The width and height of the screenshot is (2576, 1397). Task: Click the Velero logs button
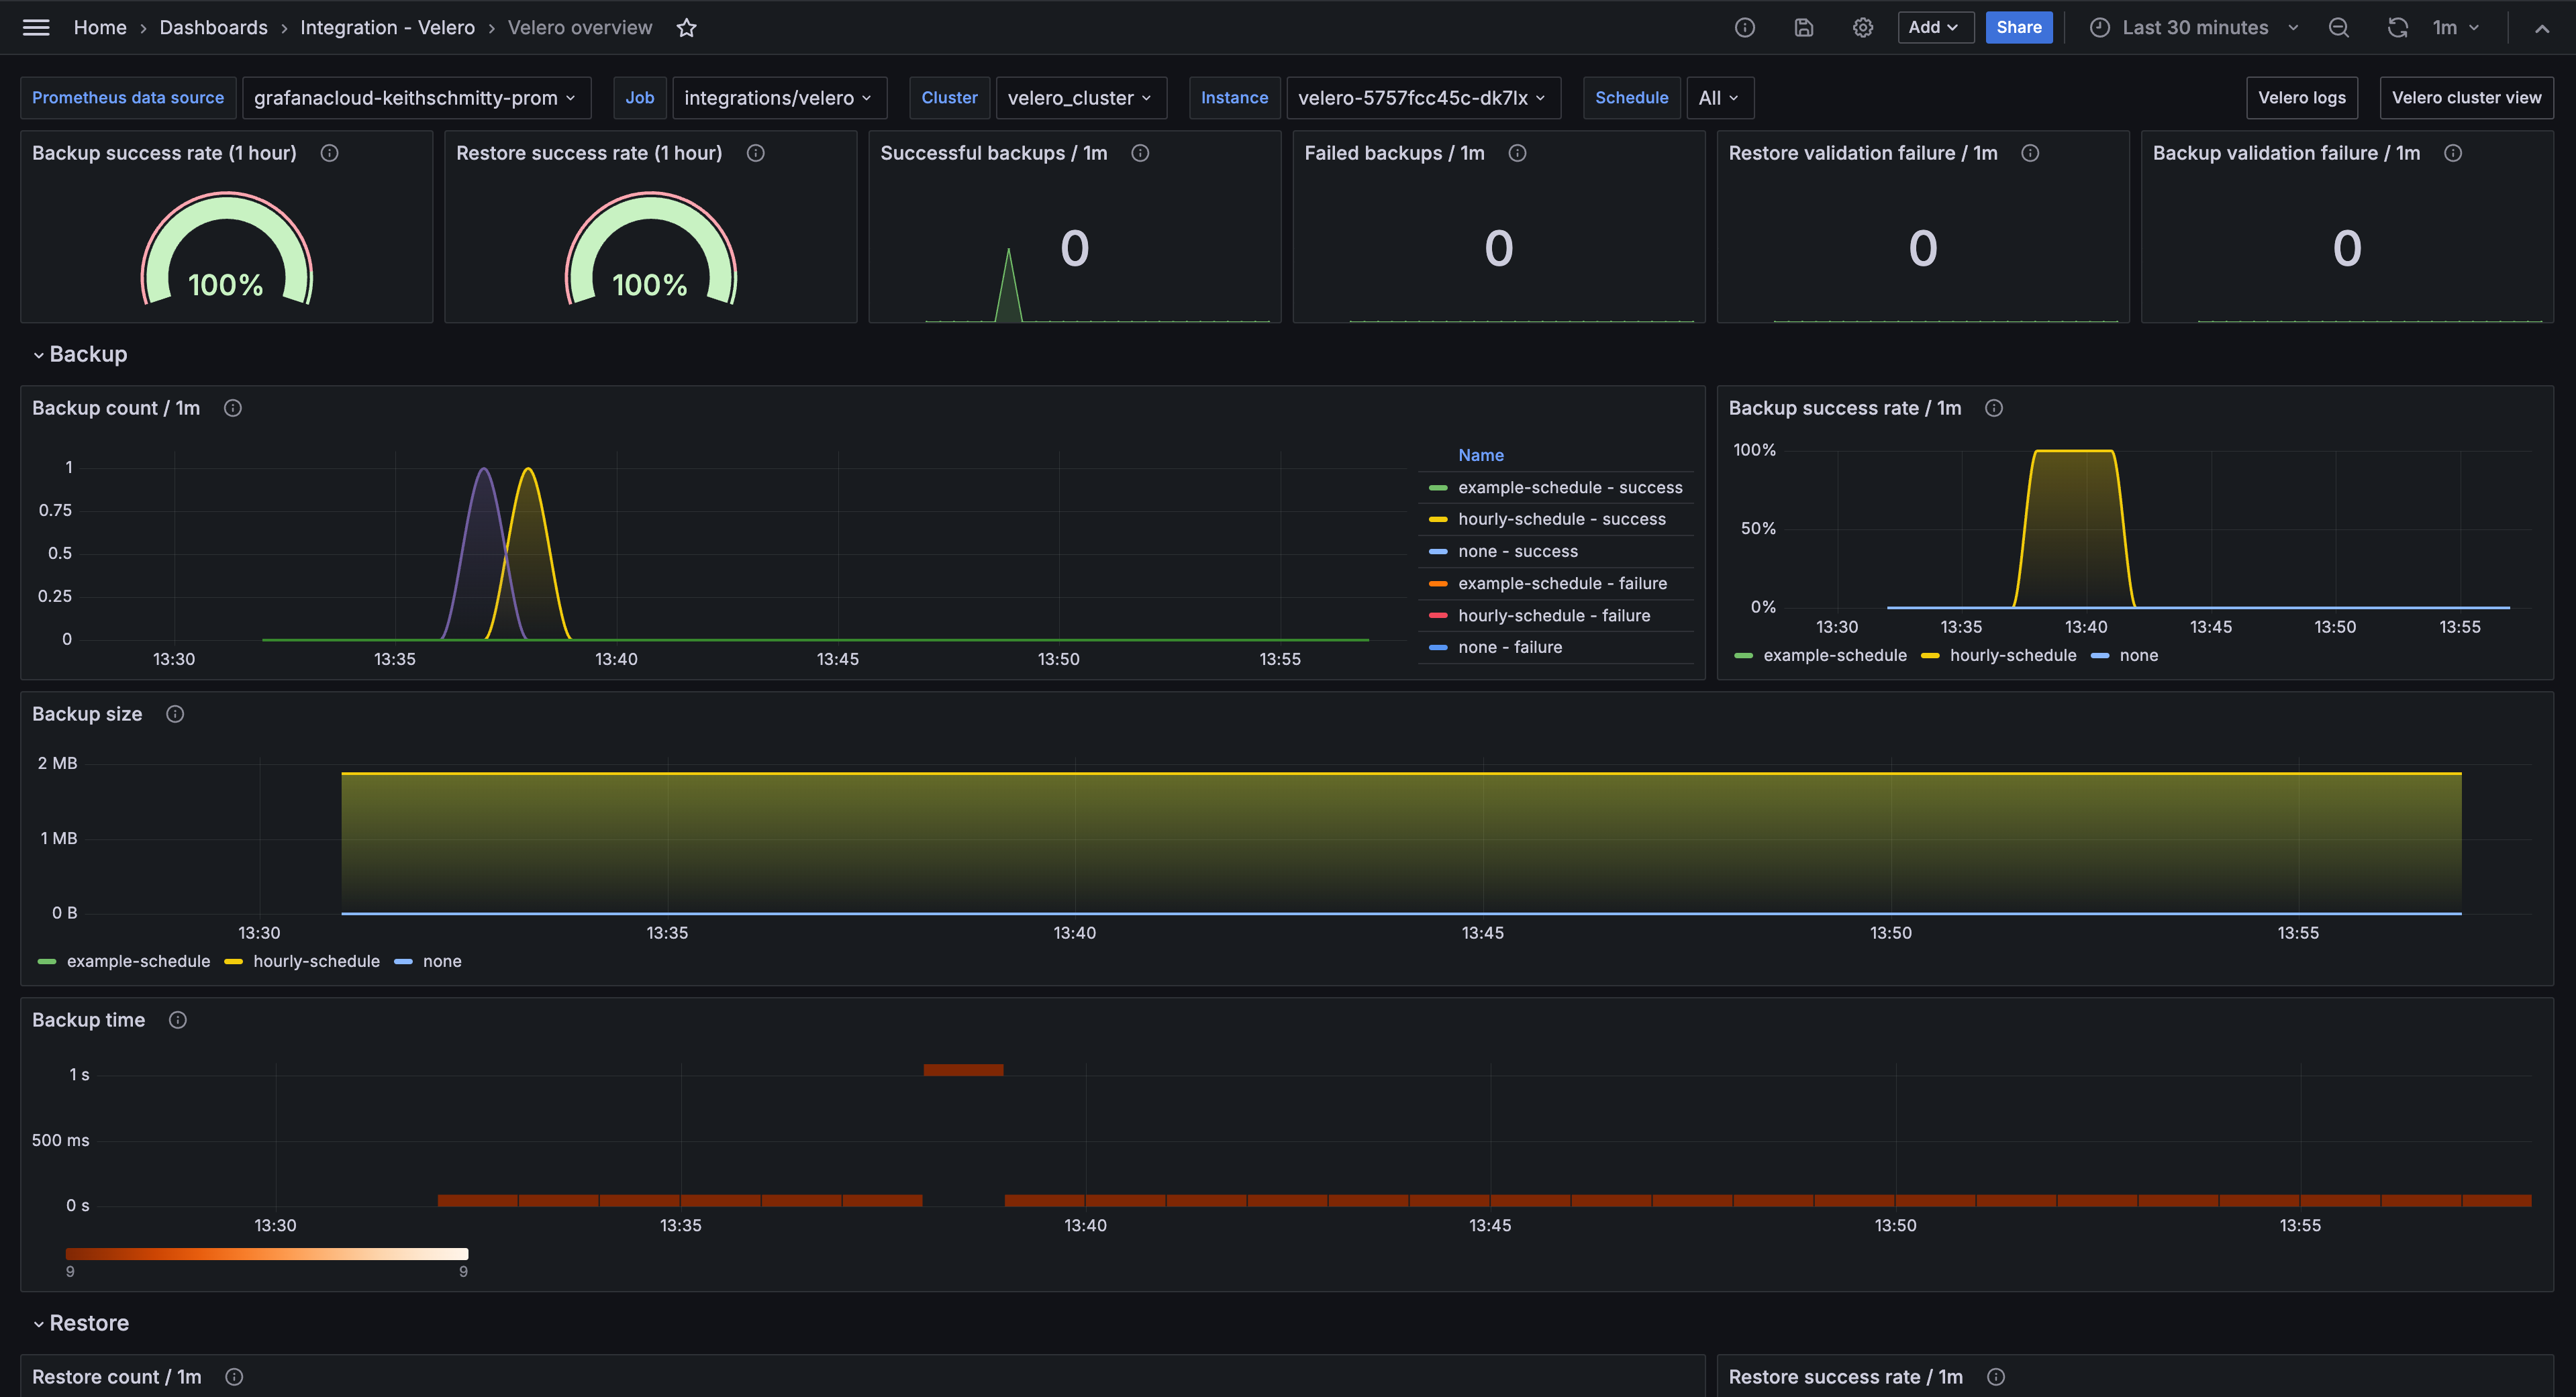click(2302, 97)
